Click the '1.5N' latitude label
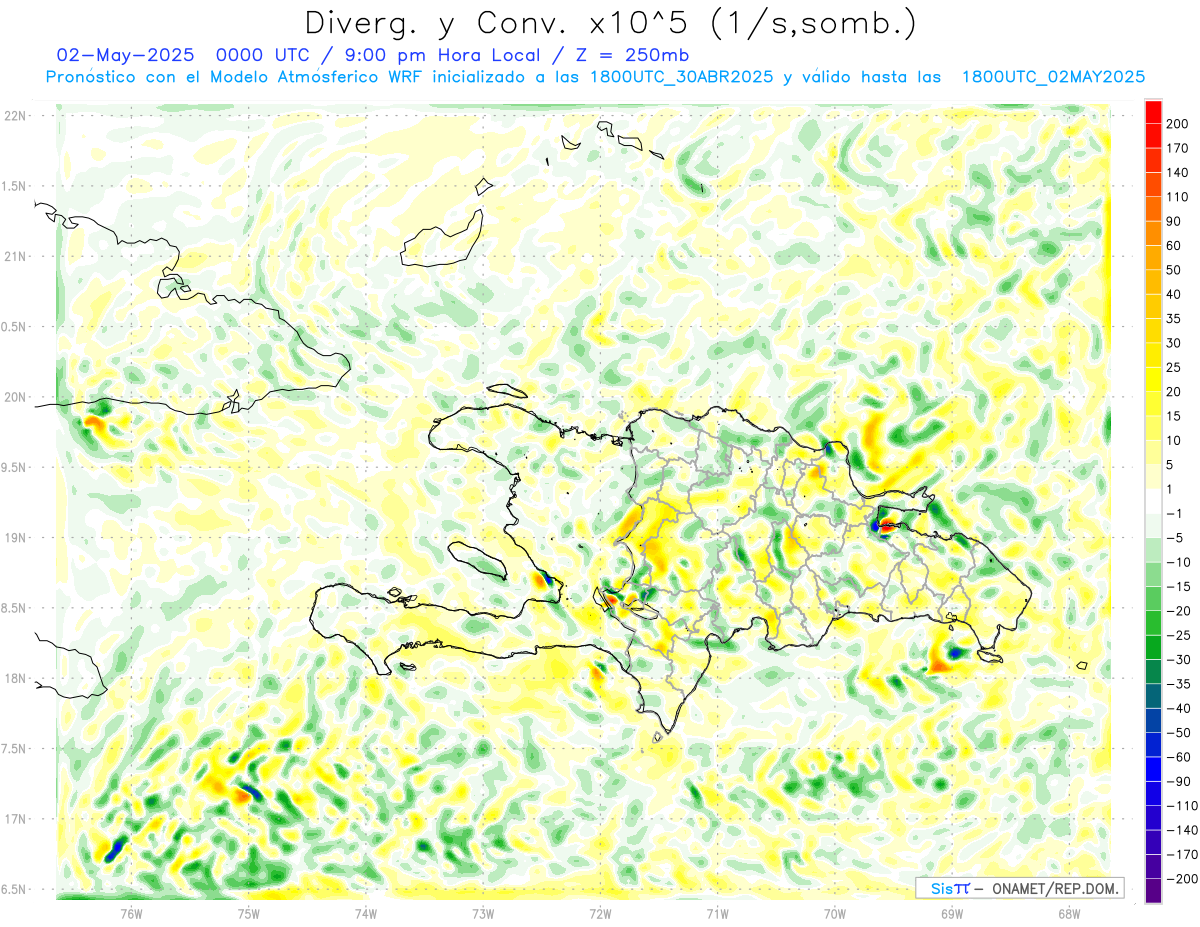The width and height of the screenshot is (1200, 927). click(13, 186)
